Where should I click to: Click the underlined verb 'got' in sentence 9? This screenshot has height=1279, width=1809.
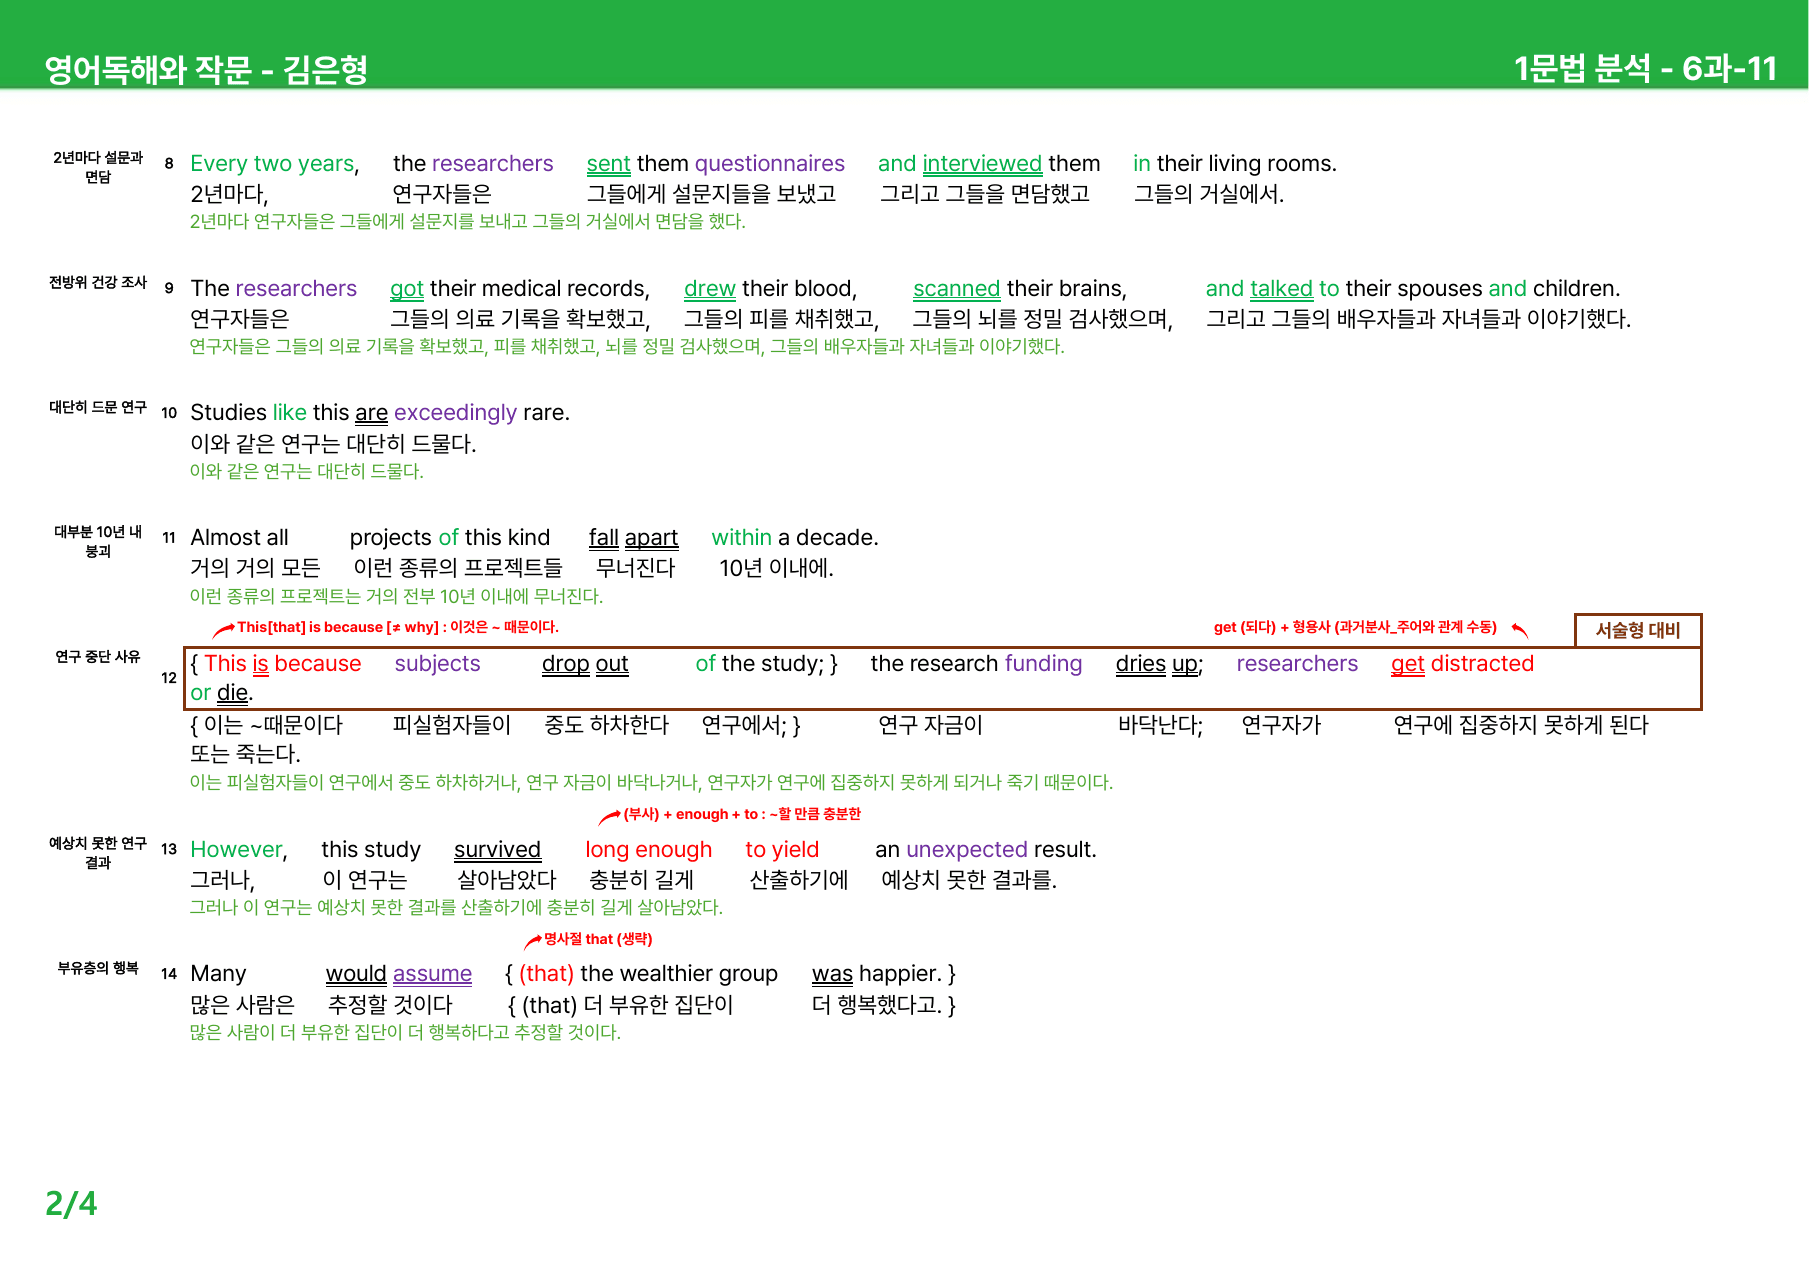pyautogui.click(x=407, y=289)
